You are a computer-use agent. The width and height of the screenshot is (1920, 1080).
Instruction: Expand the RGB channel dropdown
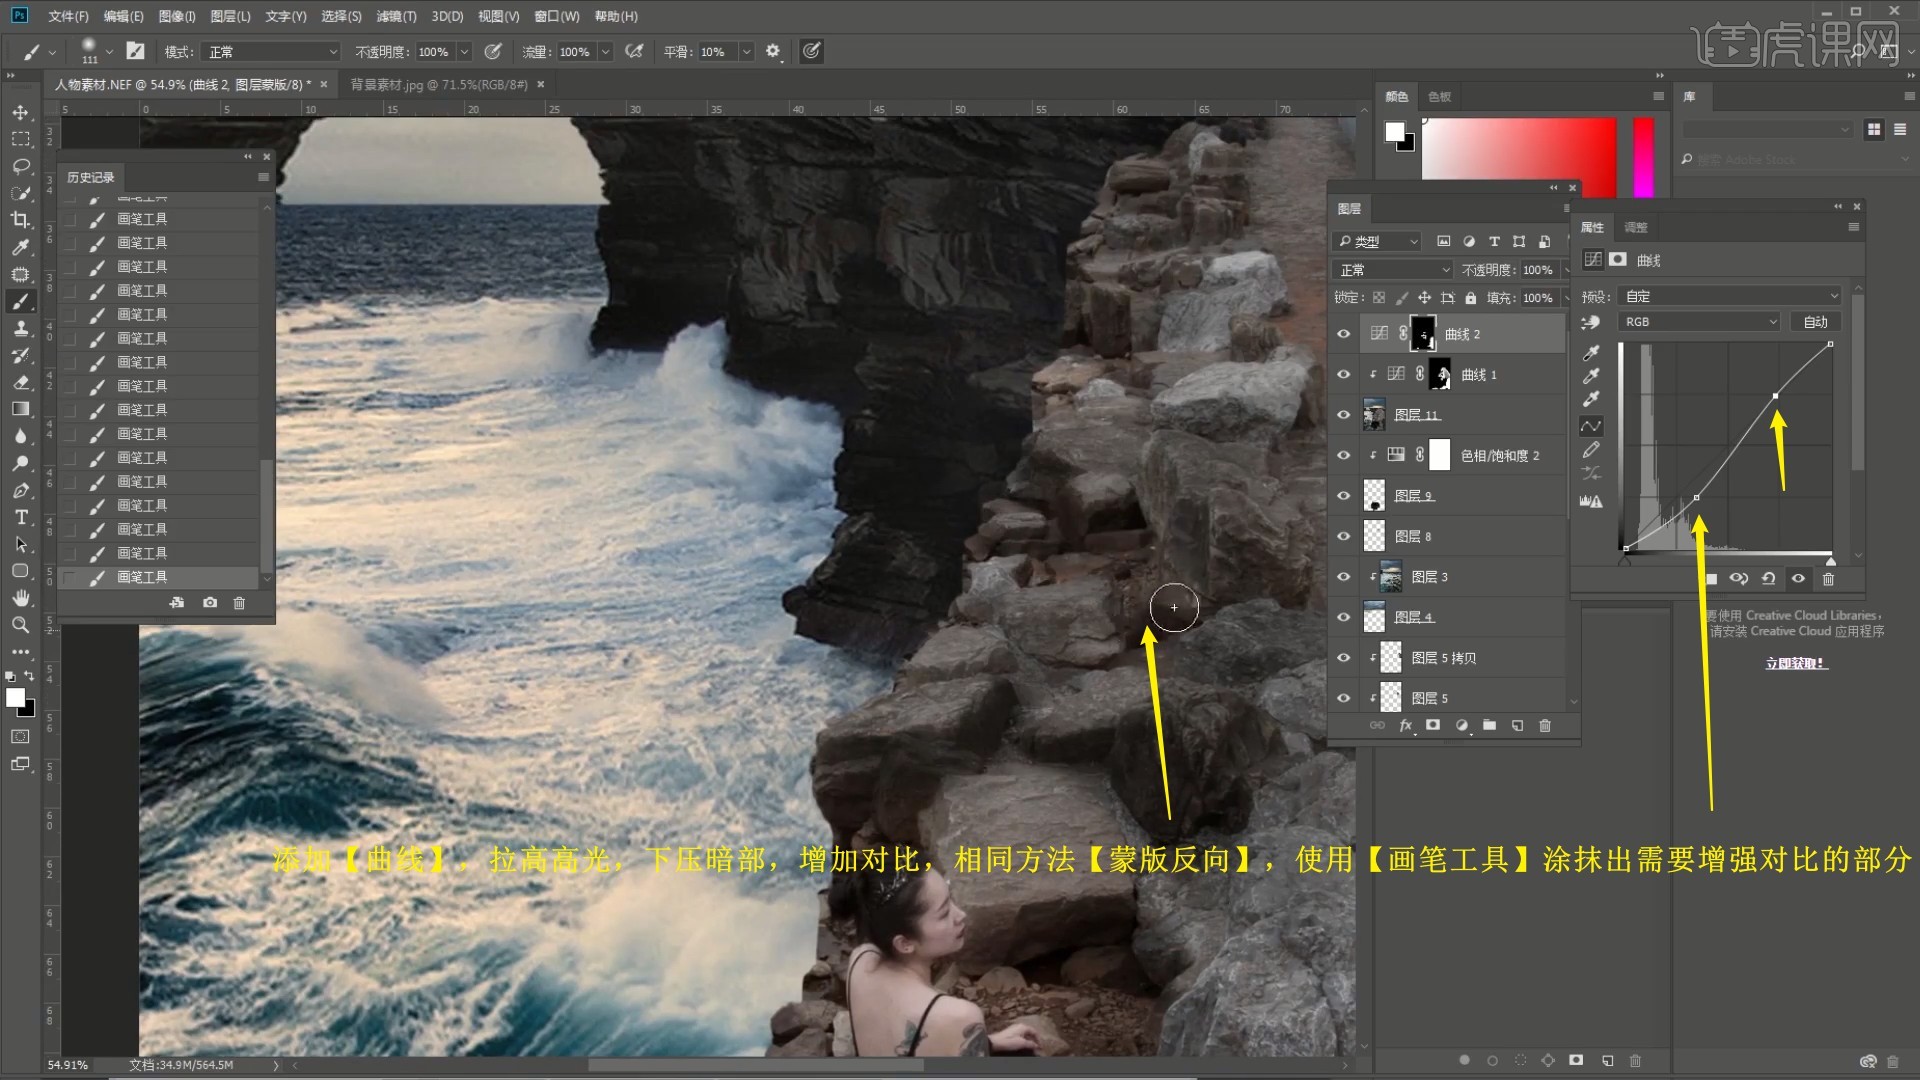1699,322
